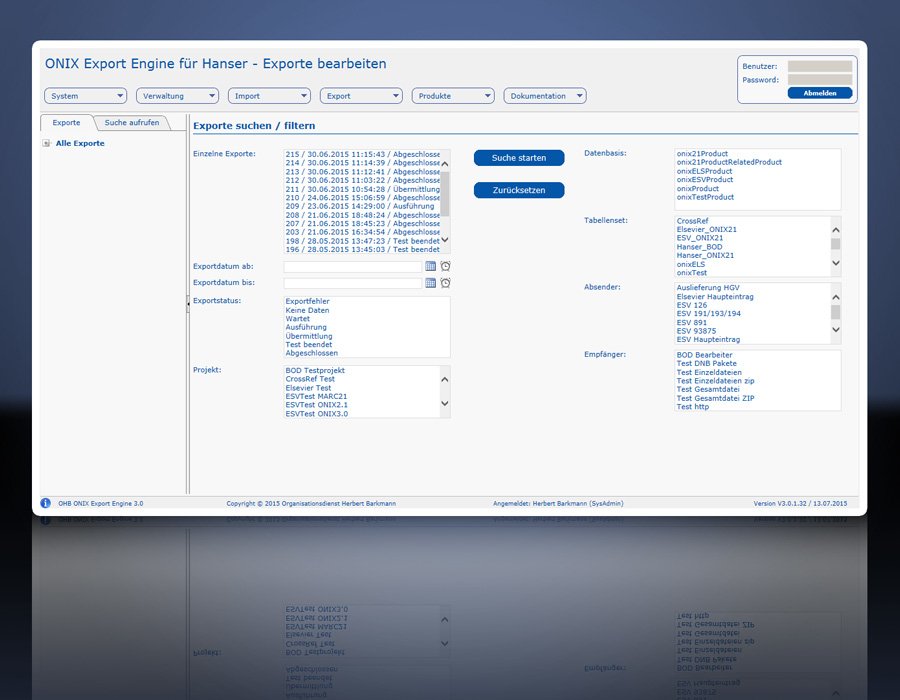The height and width of the screenshot is (700, 900).
Task: Select Test http recipient
Action: [692, 407]
